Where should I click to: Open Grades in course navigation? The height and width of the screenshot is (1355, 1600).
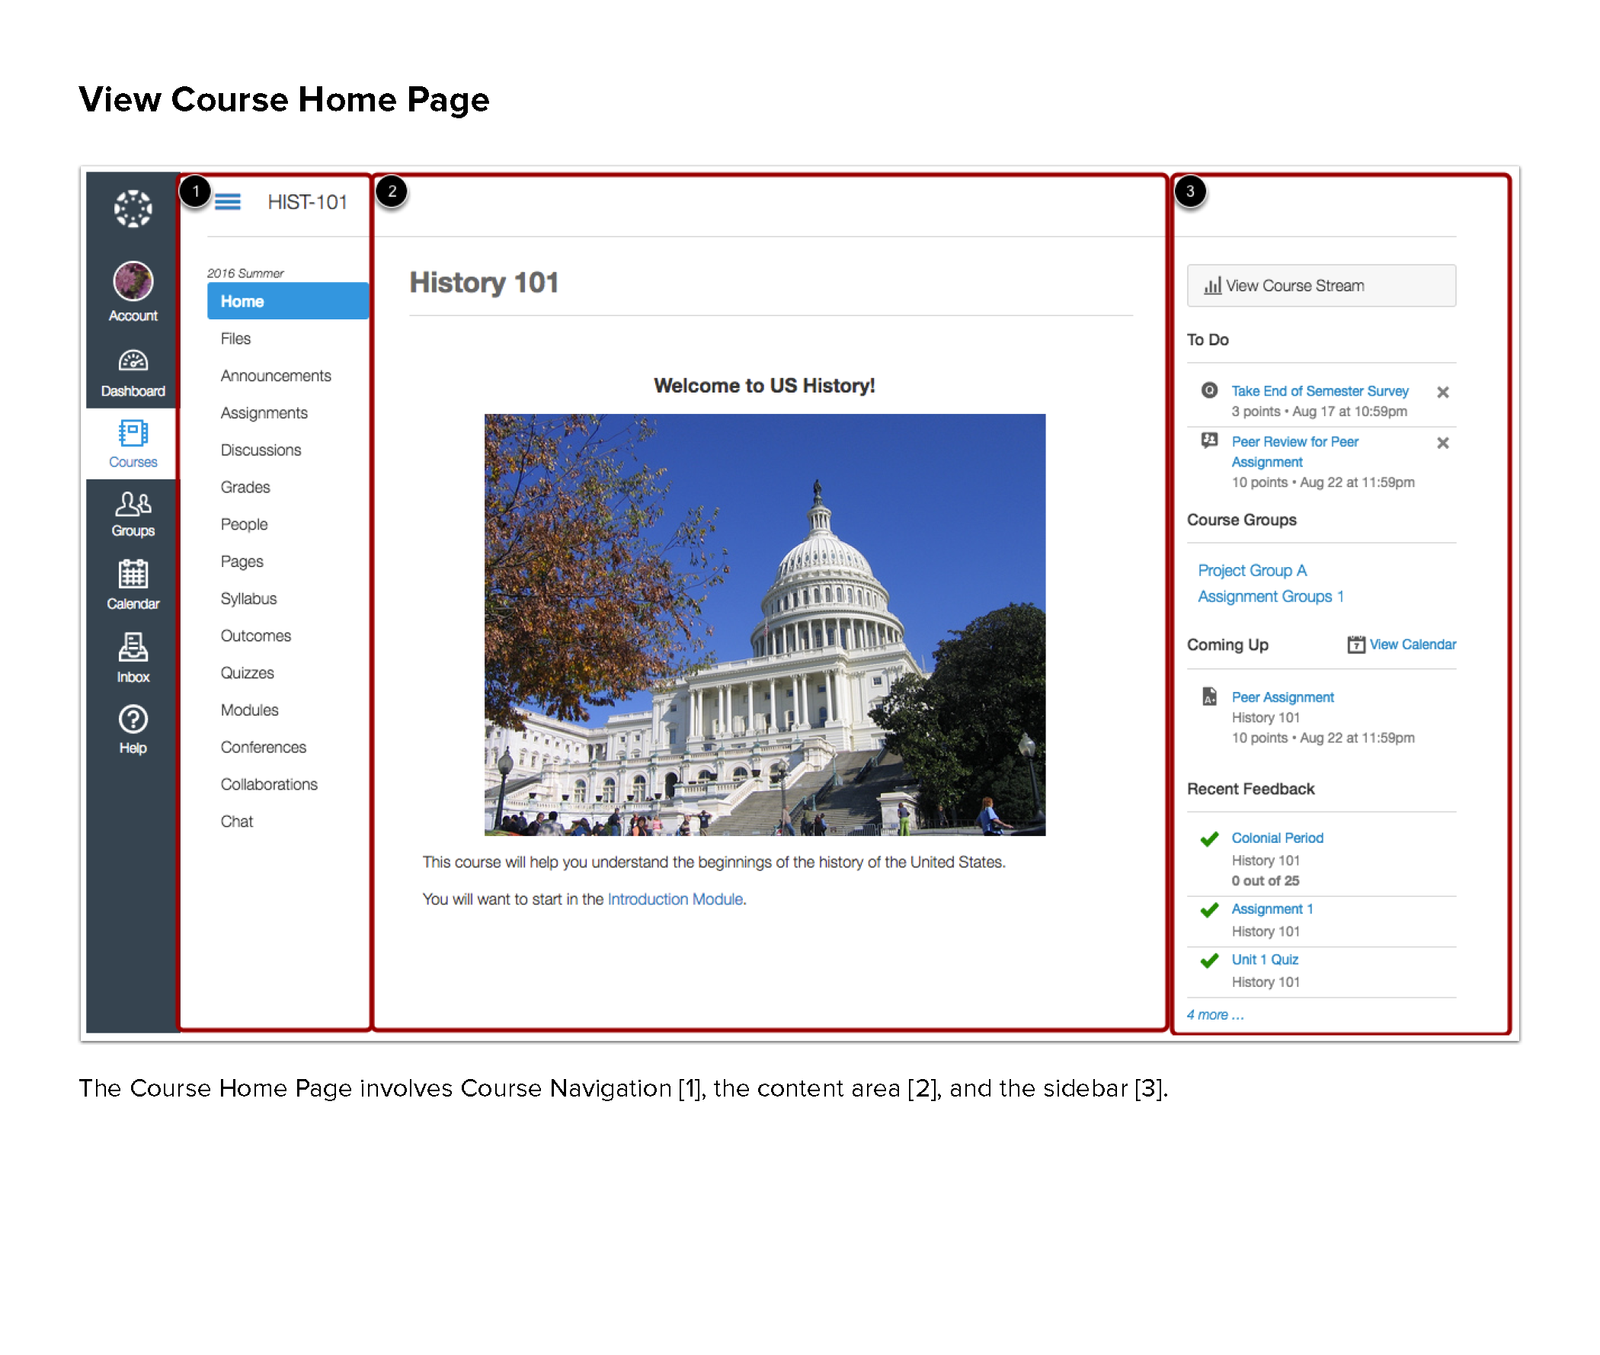(x=245, y=487)
